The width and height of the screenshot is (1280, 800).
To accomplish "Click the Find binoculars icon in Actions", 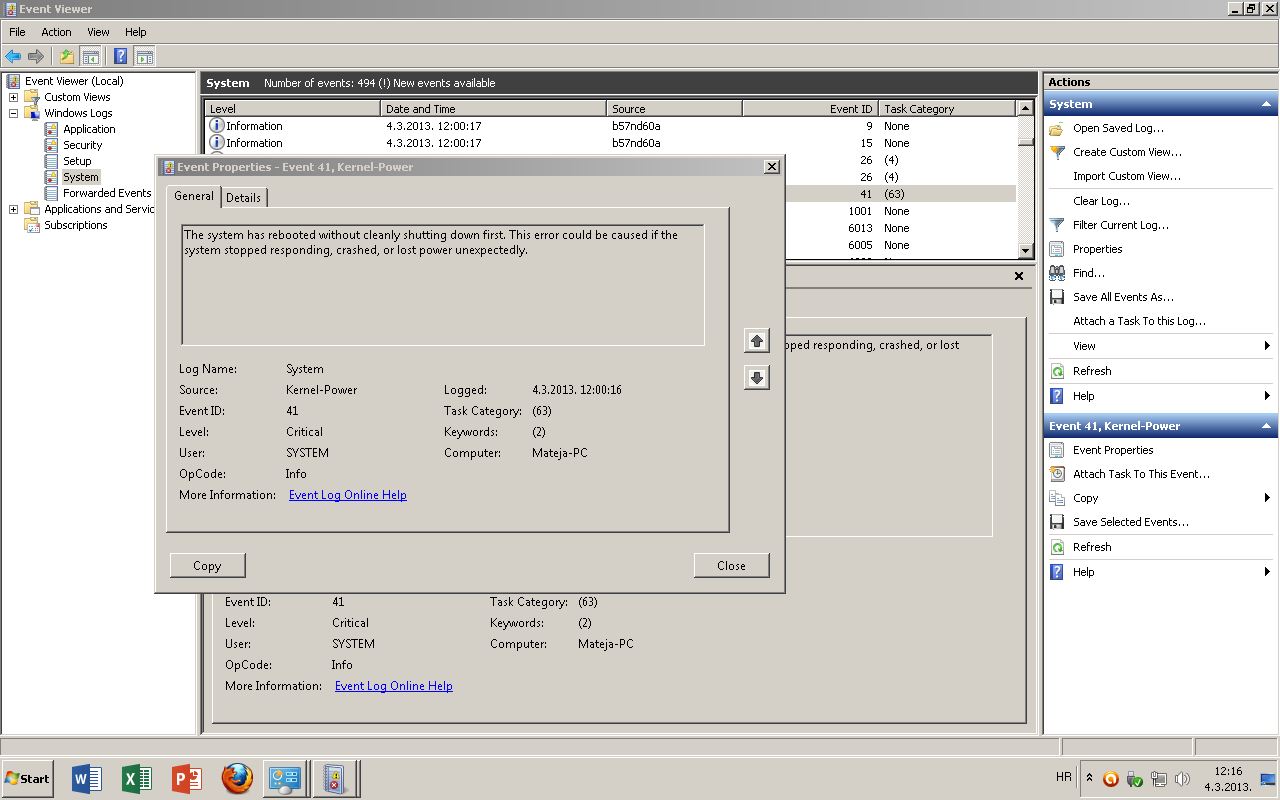I will click(x=1057, y=273).
